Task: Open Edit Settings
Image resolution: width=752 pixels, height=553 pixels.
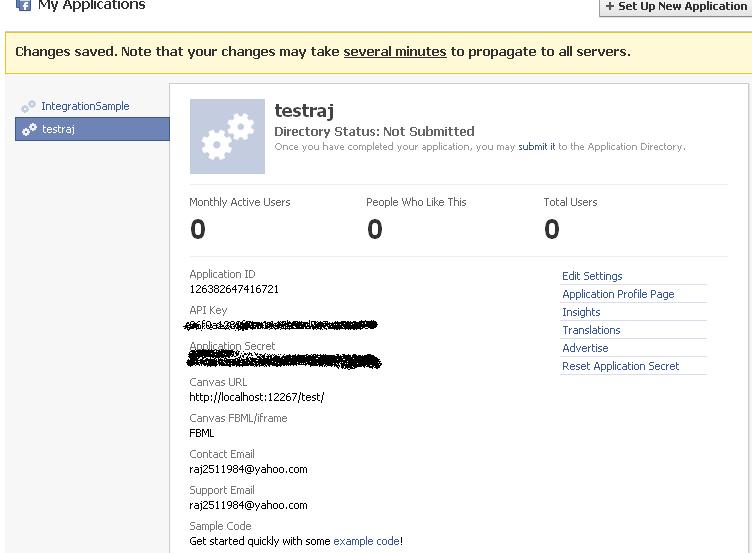Action: coord(592,276)
